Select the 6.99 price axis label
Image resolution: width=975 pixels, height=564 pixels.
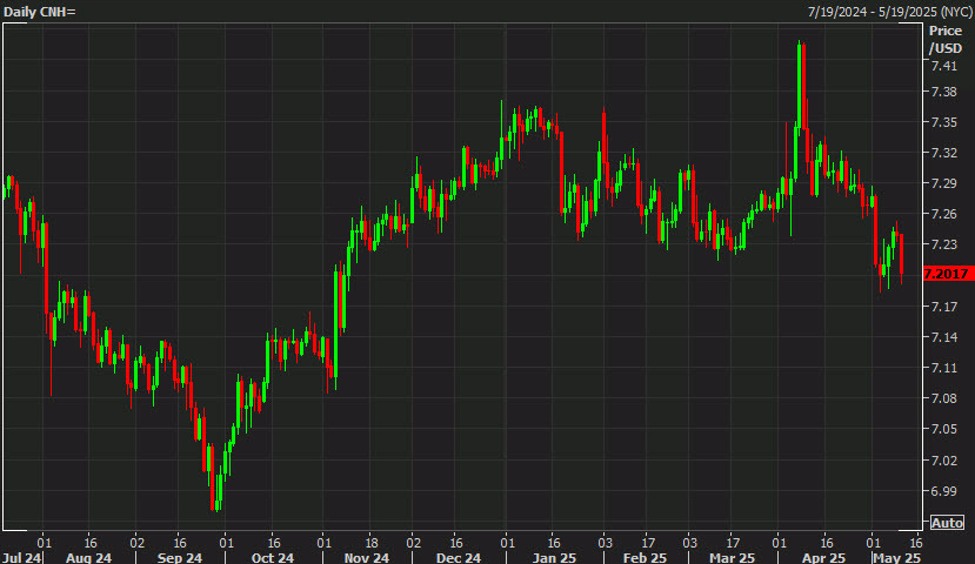pyautogui.click(x=945, y=491)
